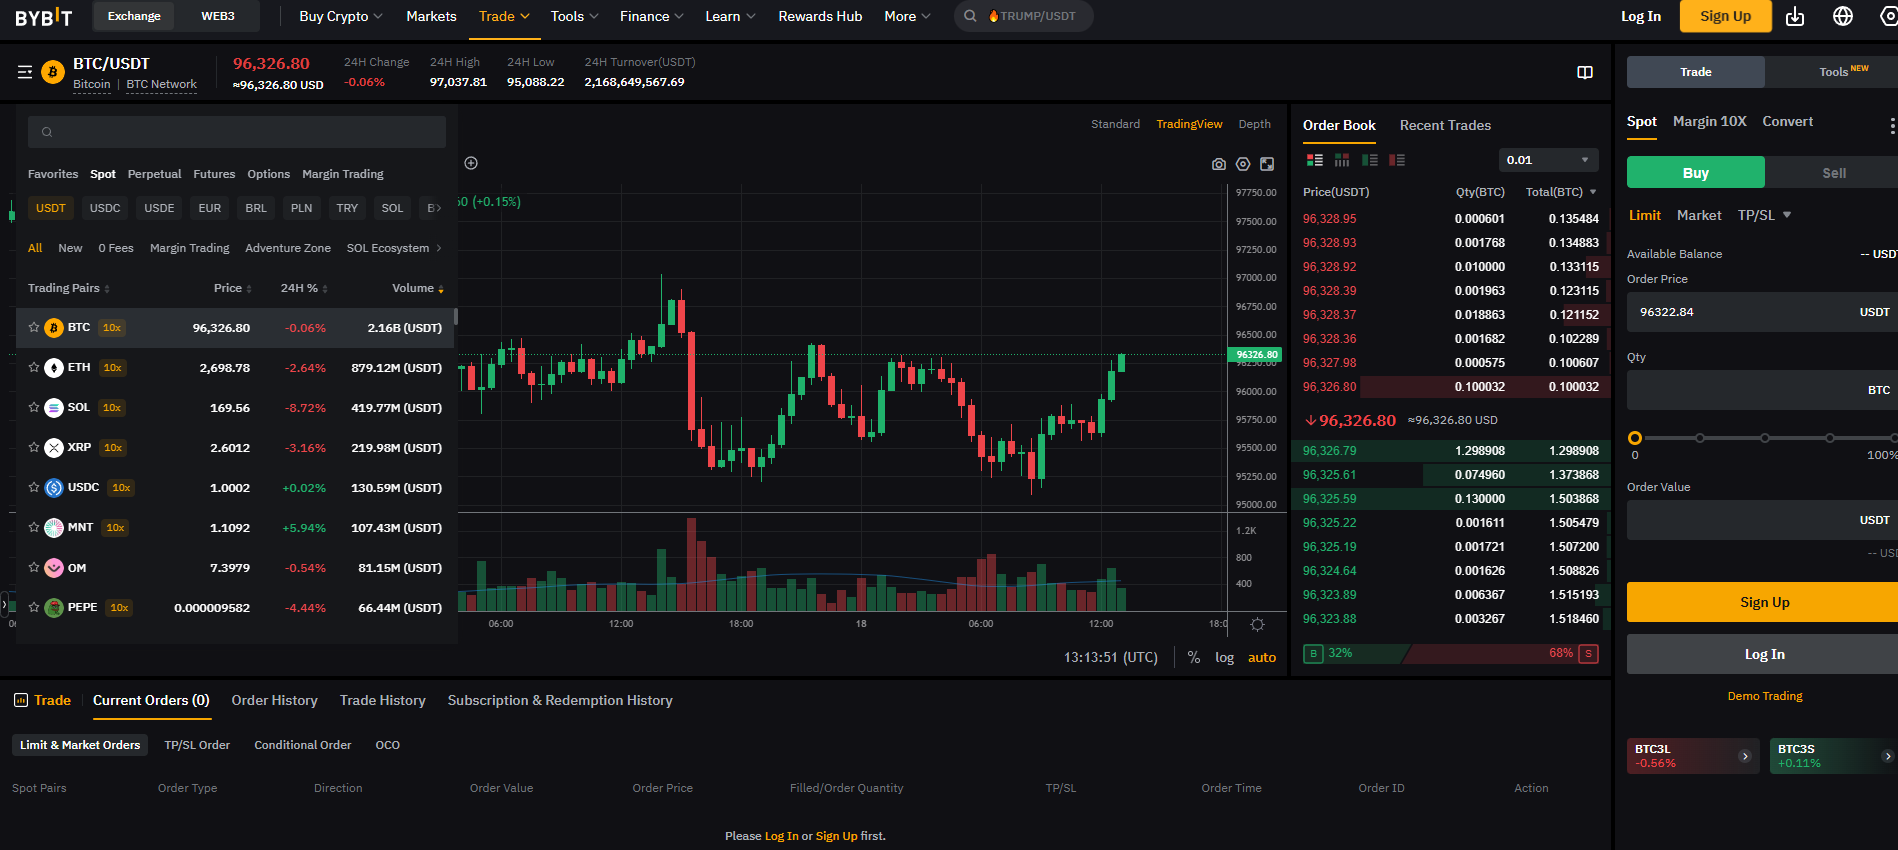The image size is (1898, 850).
Task: Switch chart to Depth view
Action: click(1254, 124)
